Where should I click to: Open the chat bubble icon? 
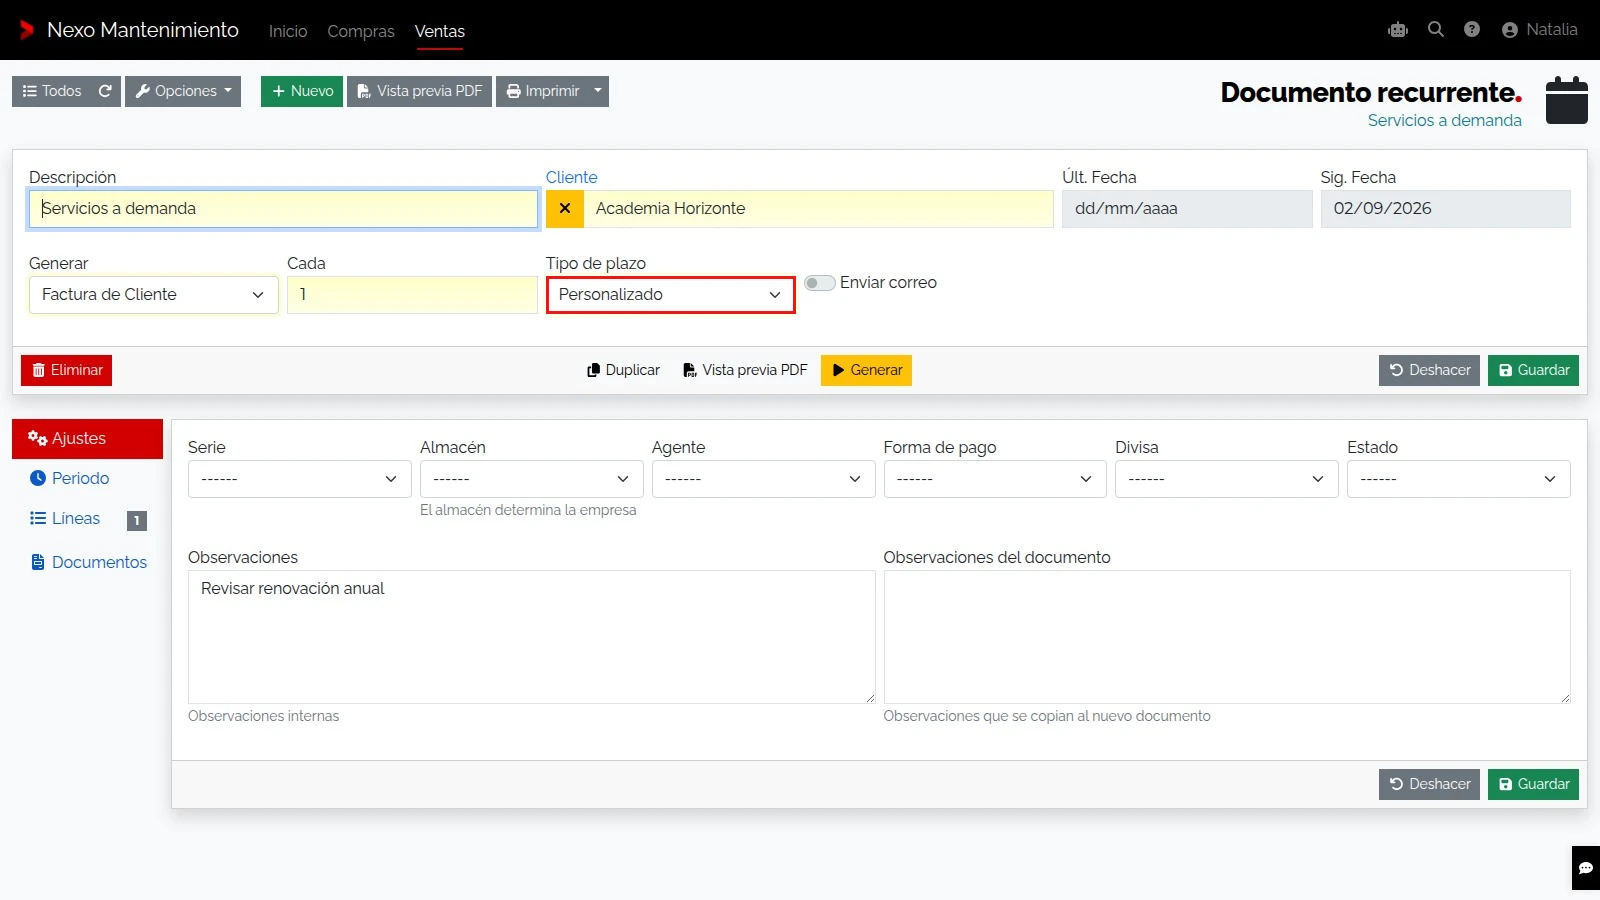(1586, 868)
